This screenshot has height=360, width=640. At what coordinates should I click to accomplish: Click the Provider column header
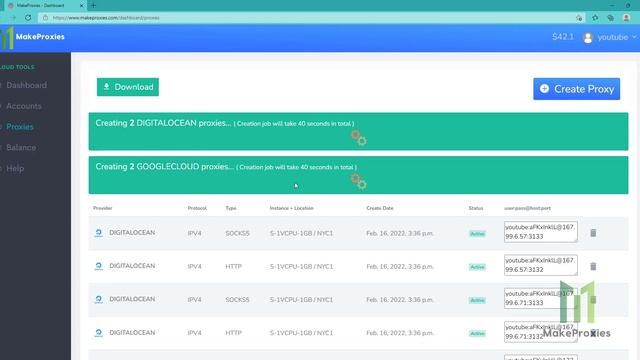pyautogui.click(x=102, y=208)
